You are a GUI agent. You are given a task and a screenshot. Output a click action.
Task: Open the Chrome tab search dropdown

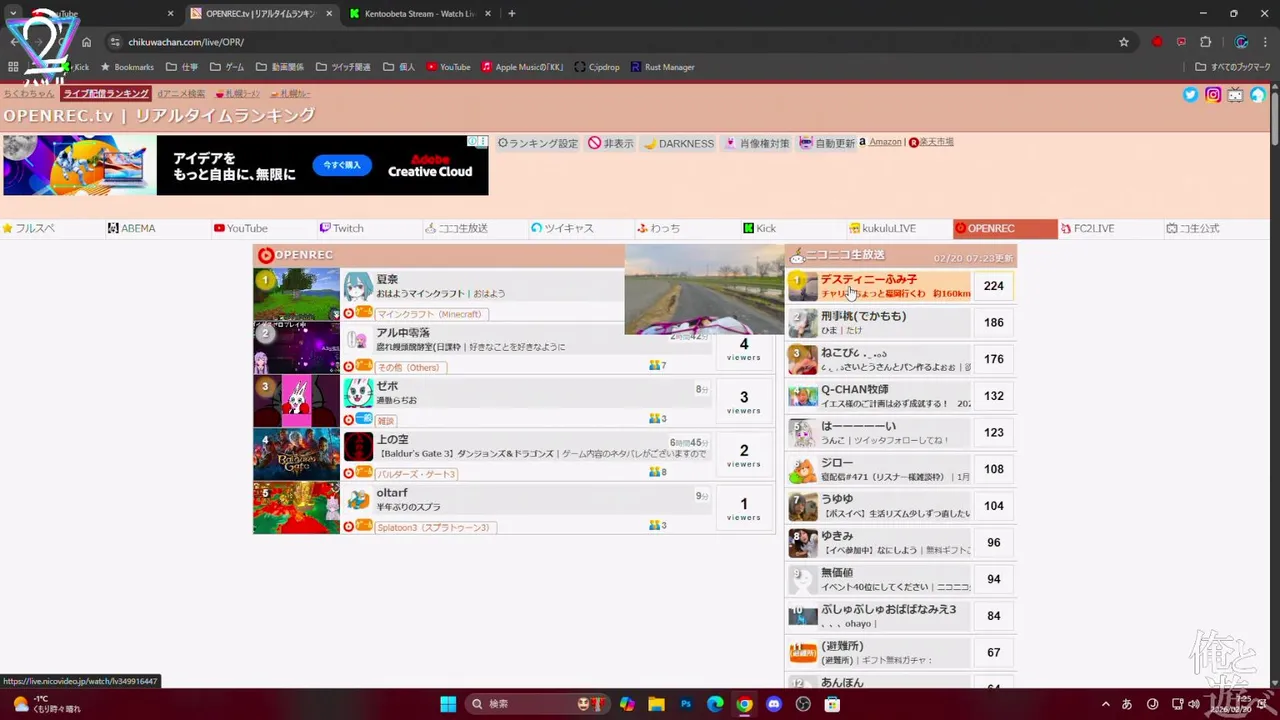coord(14,14)
